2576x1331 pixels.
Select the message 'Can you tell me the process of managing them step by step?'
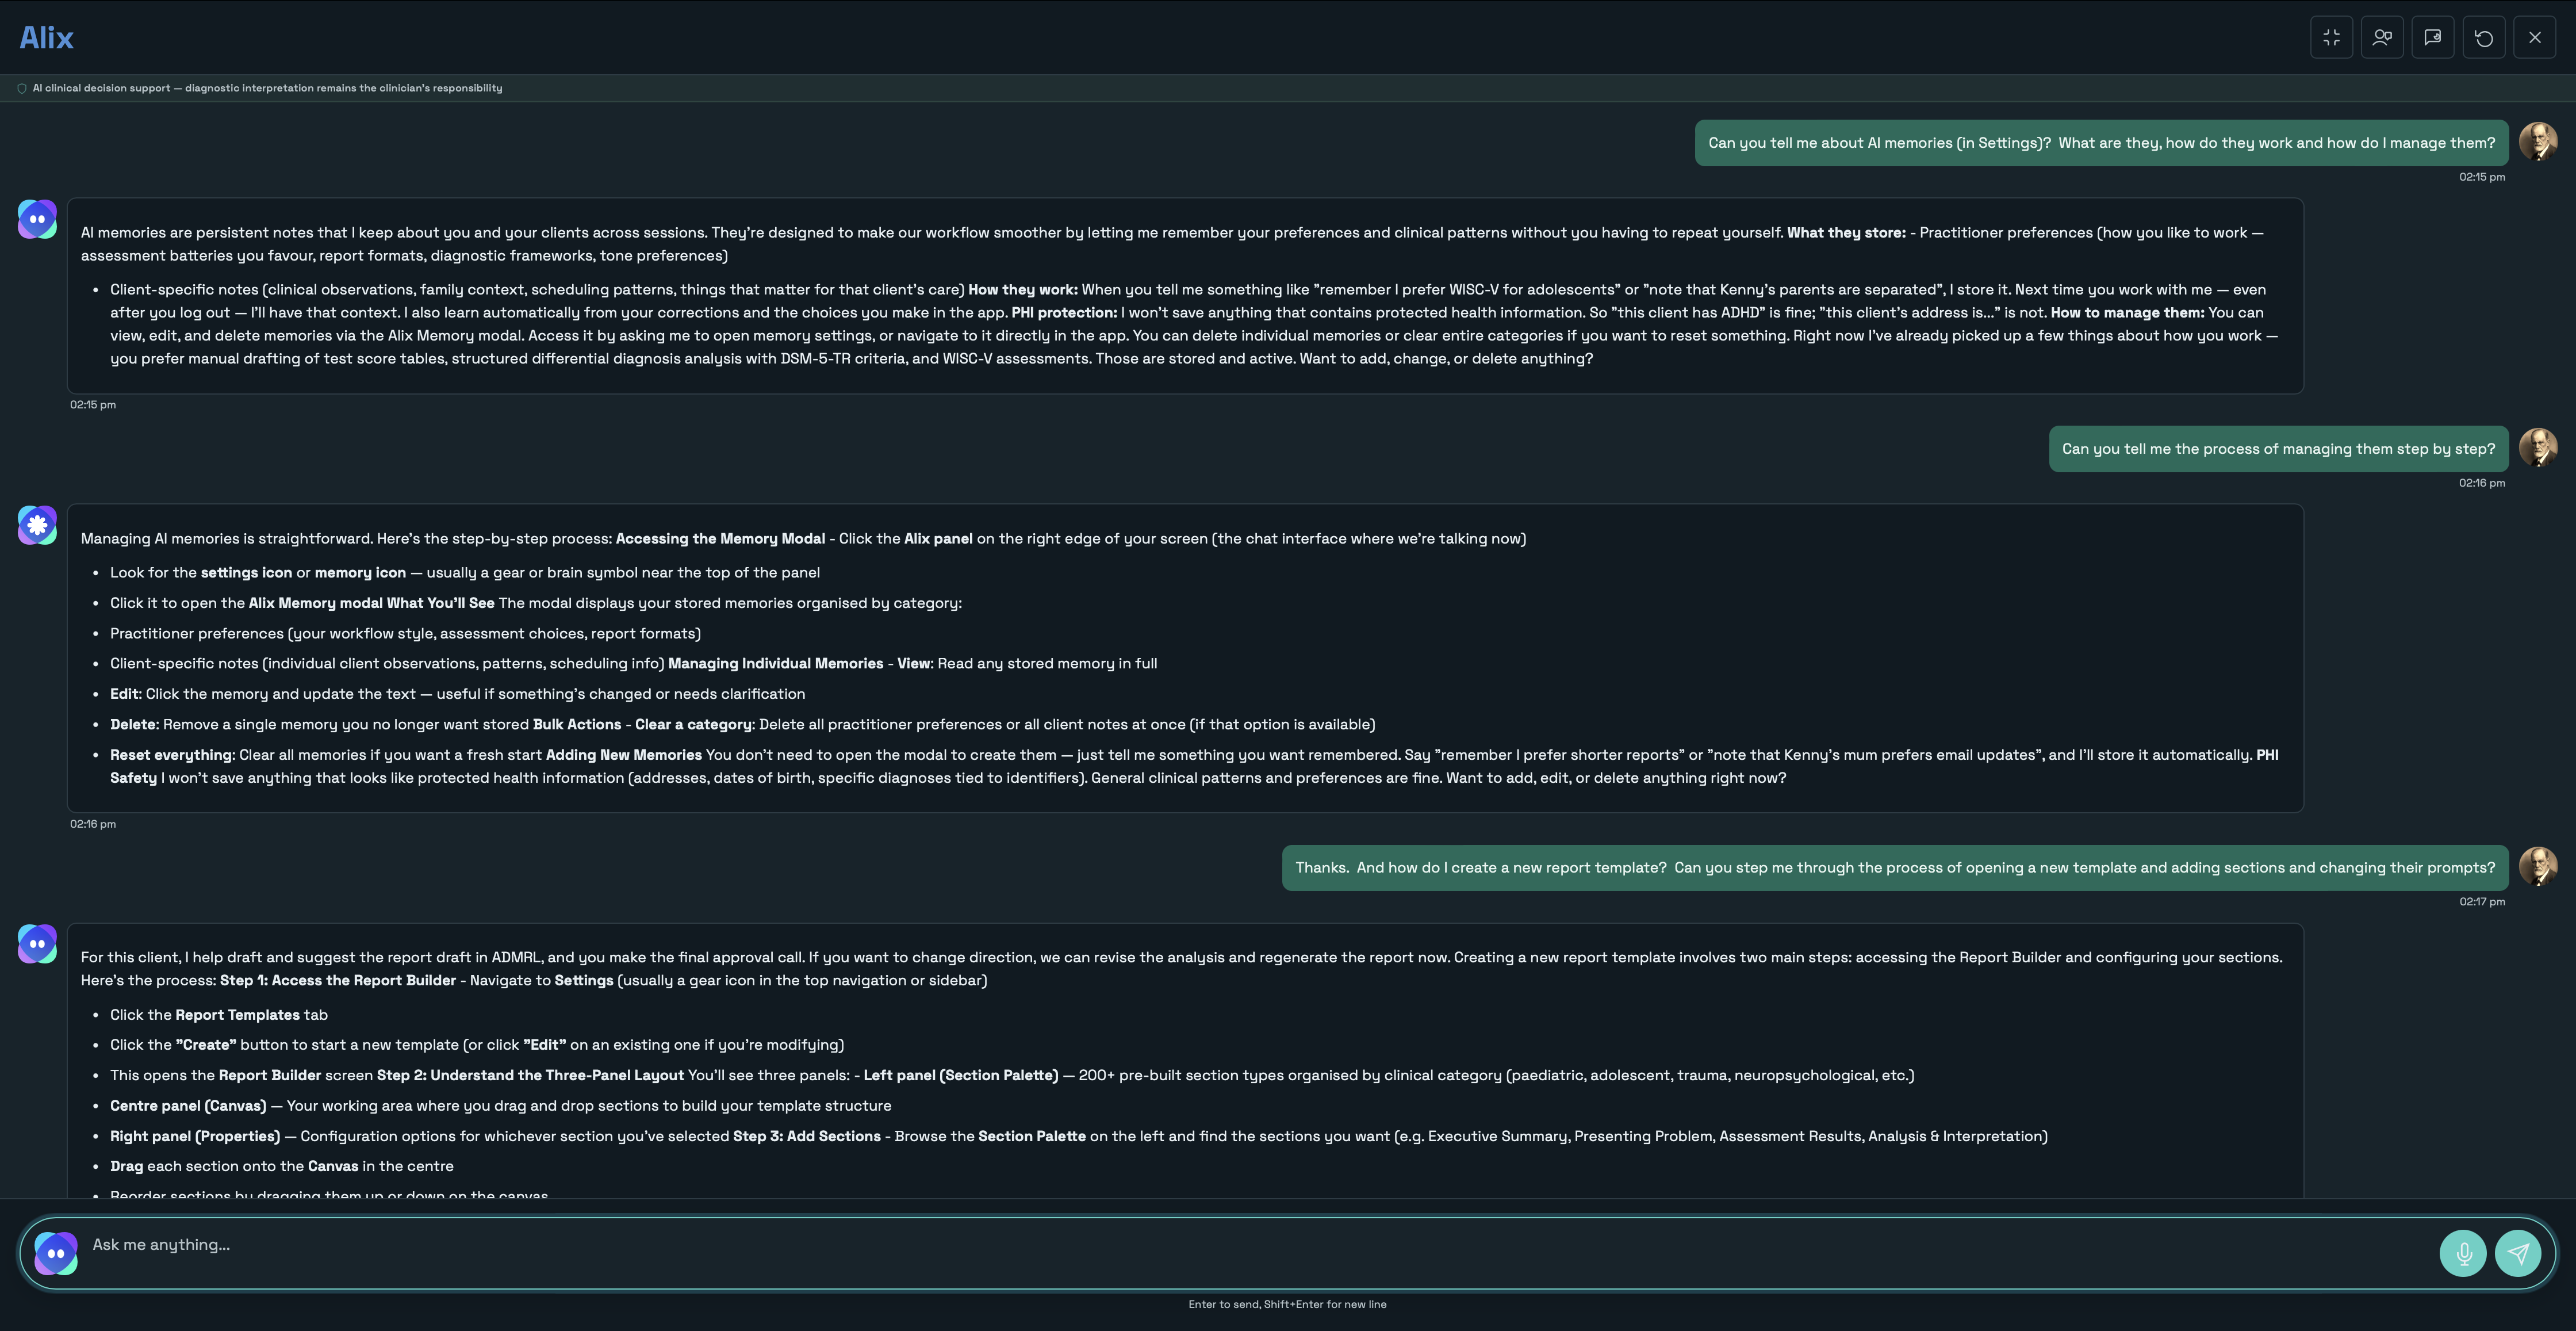[x=2278, y=449]
